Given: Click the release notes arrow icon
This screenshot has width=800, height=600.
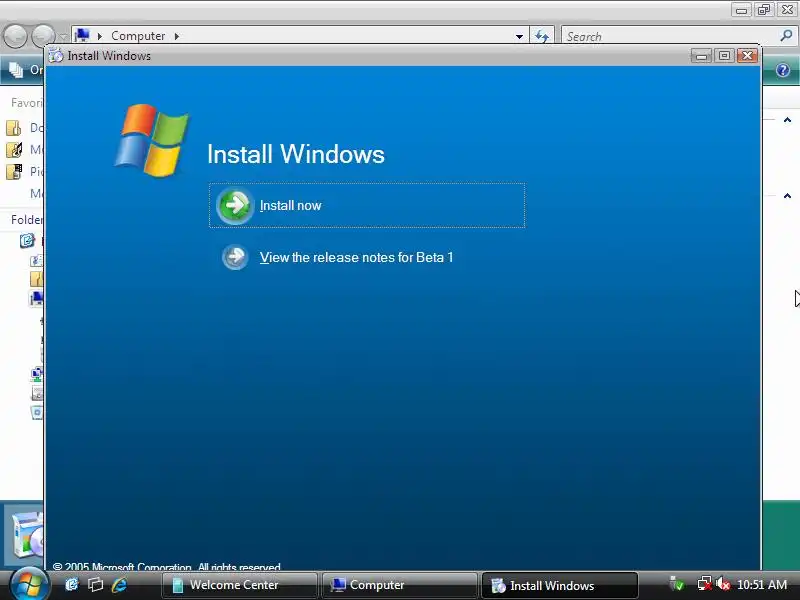Looking at the screenshot, I should pos(235,257).
